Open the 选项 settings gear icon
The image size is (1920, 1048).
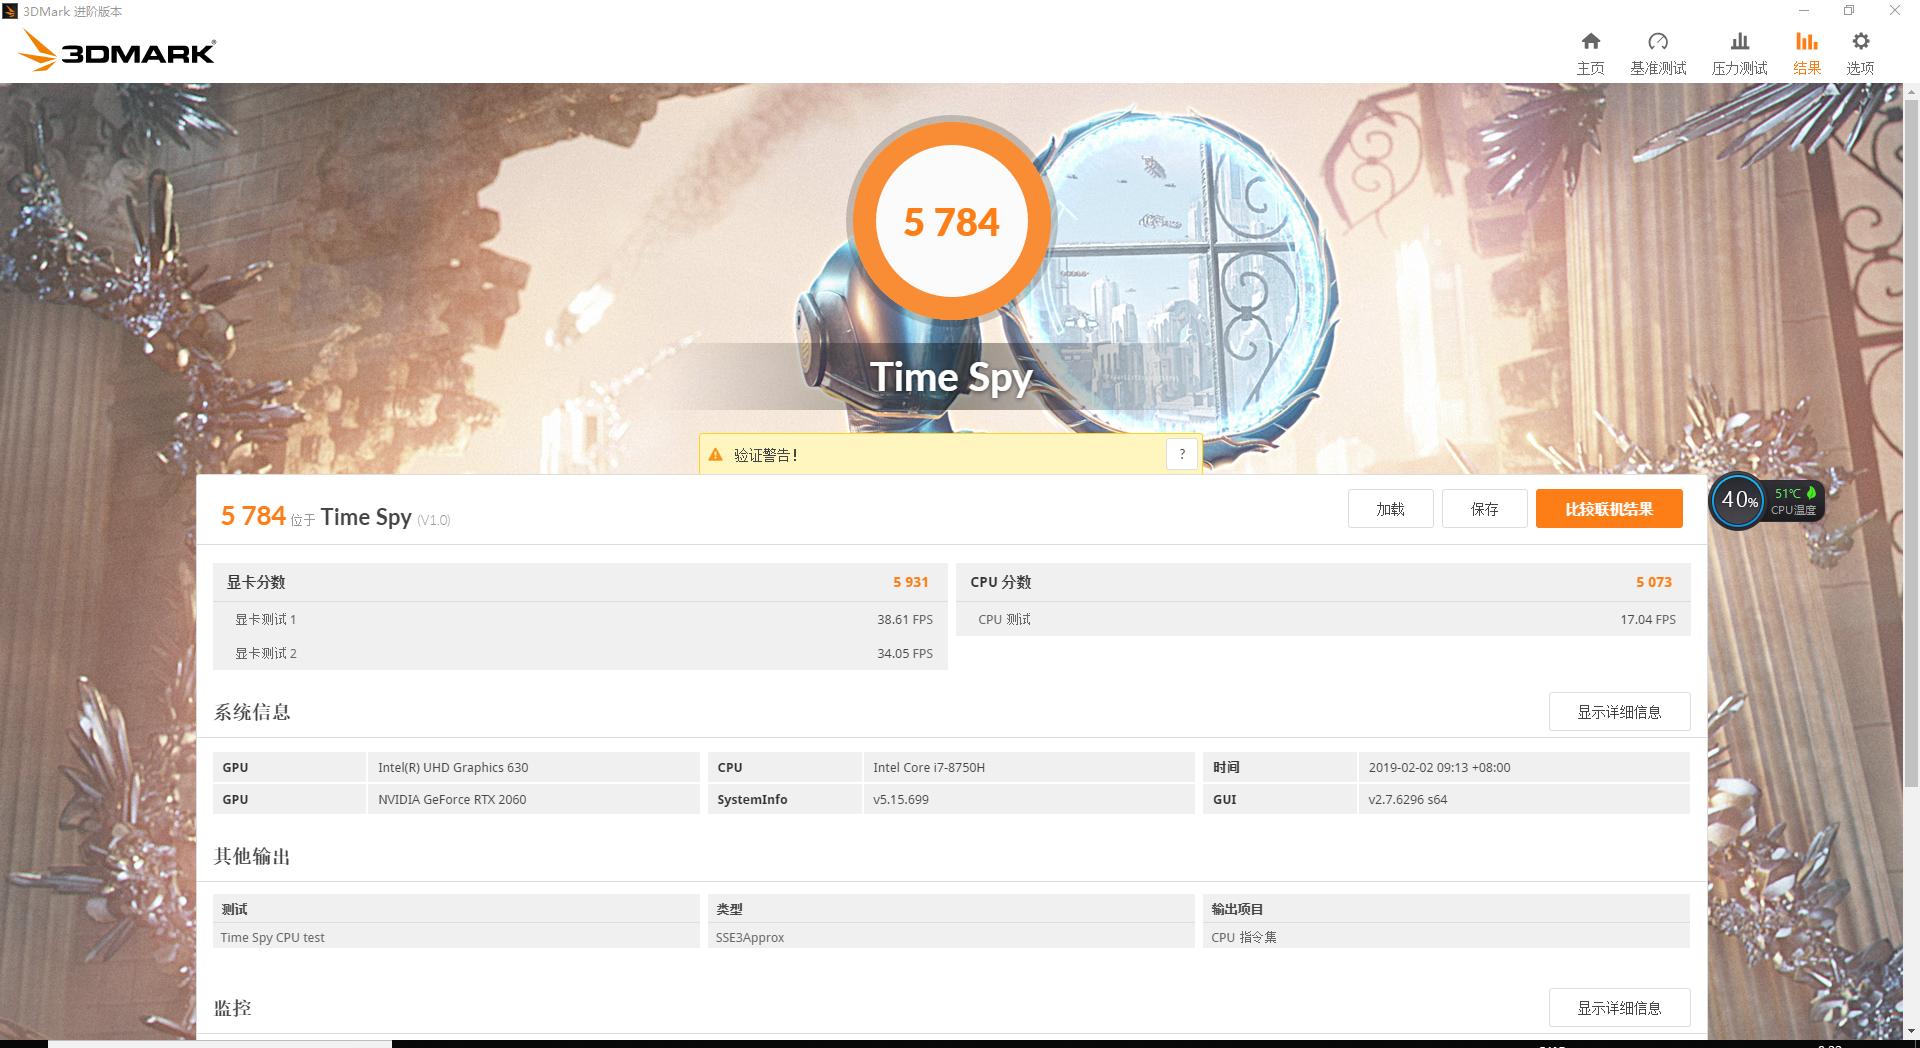[1860, 50]
